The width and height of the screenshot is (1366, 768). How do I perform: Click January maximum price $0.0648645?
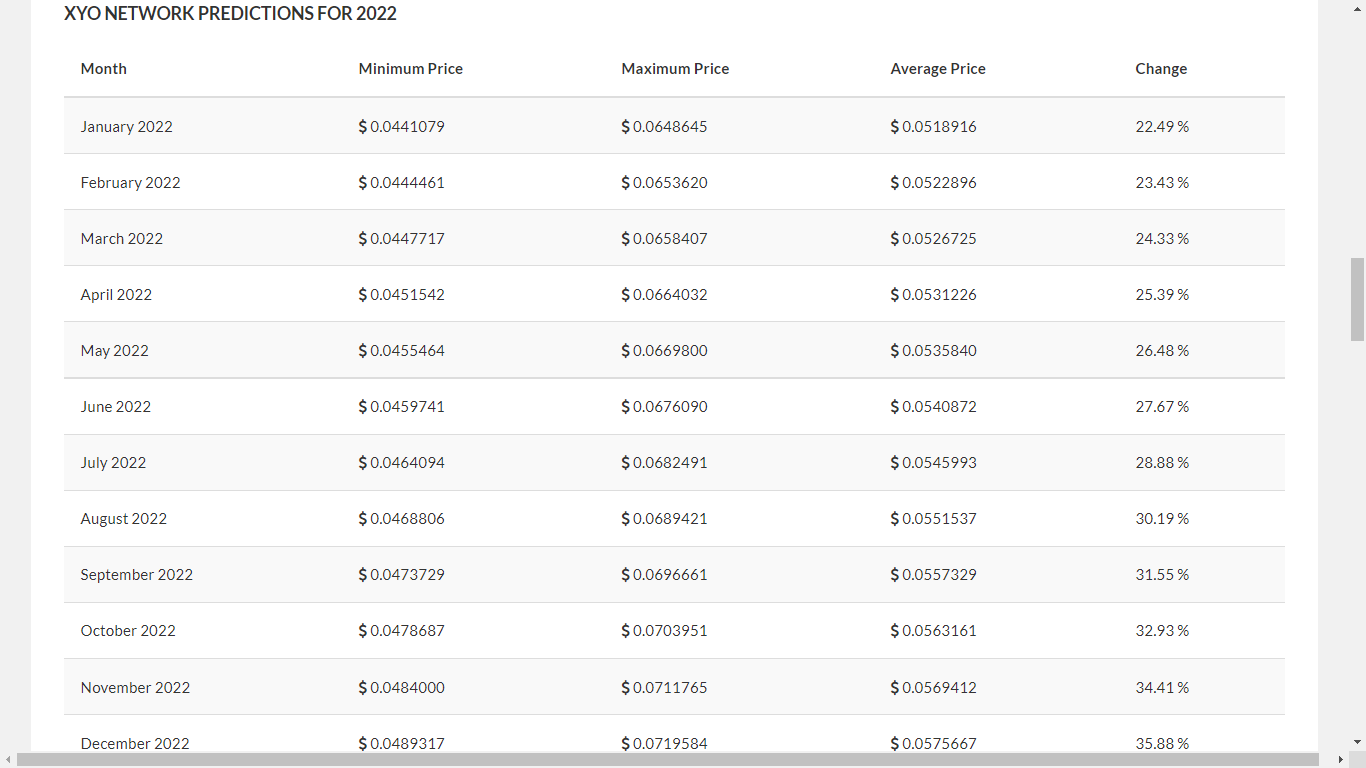665,127
